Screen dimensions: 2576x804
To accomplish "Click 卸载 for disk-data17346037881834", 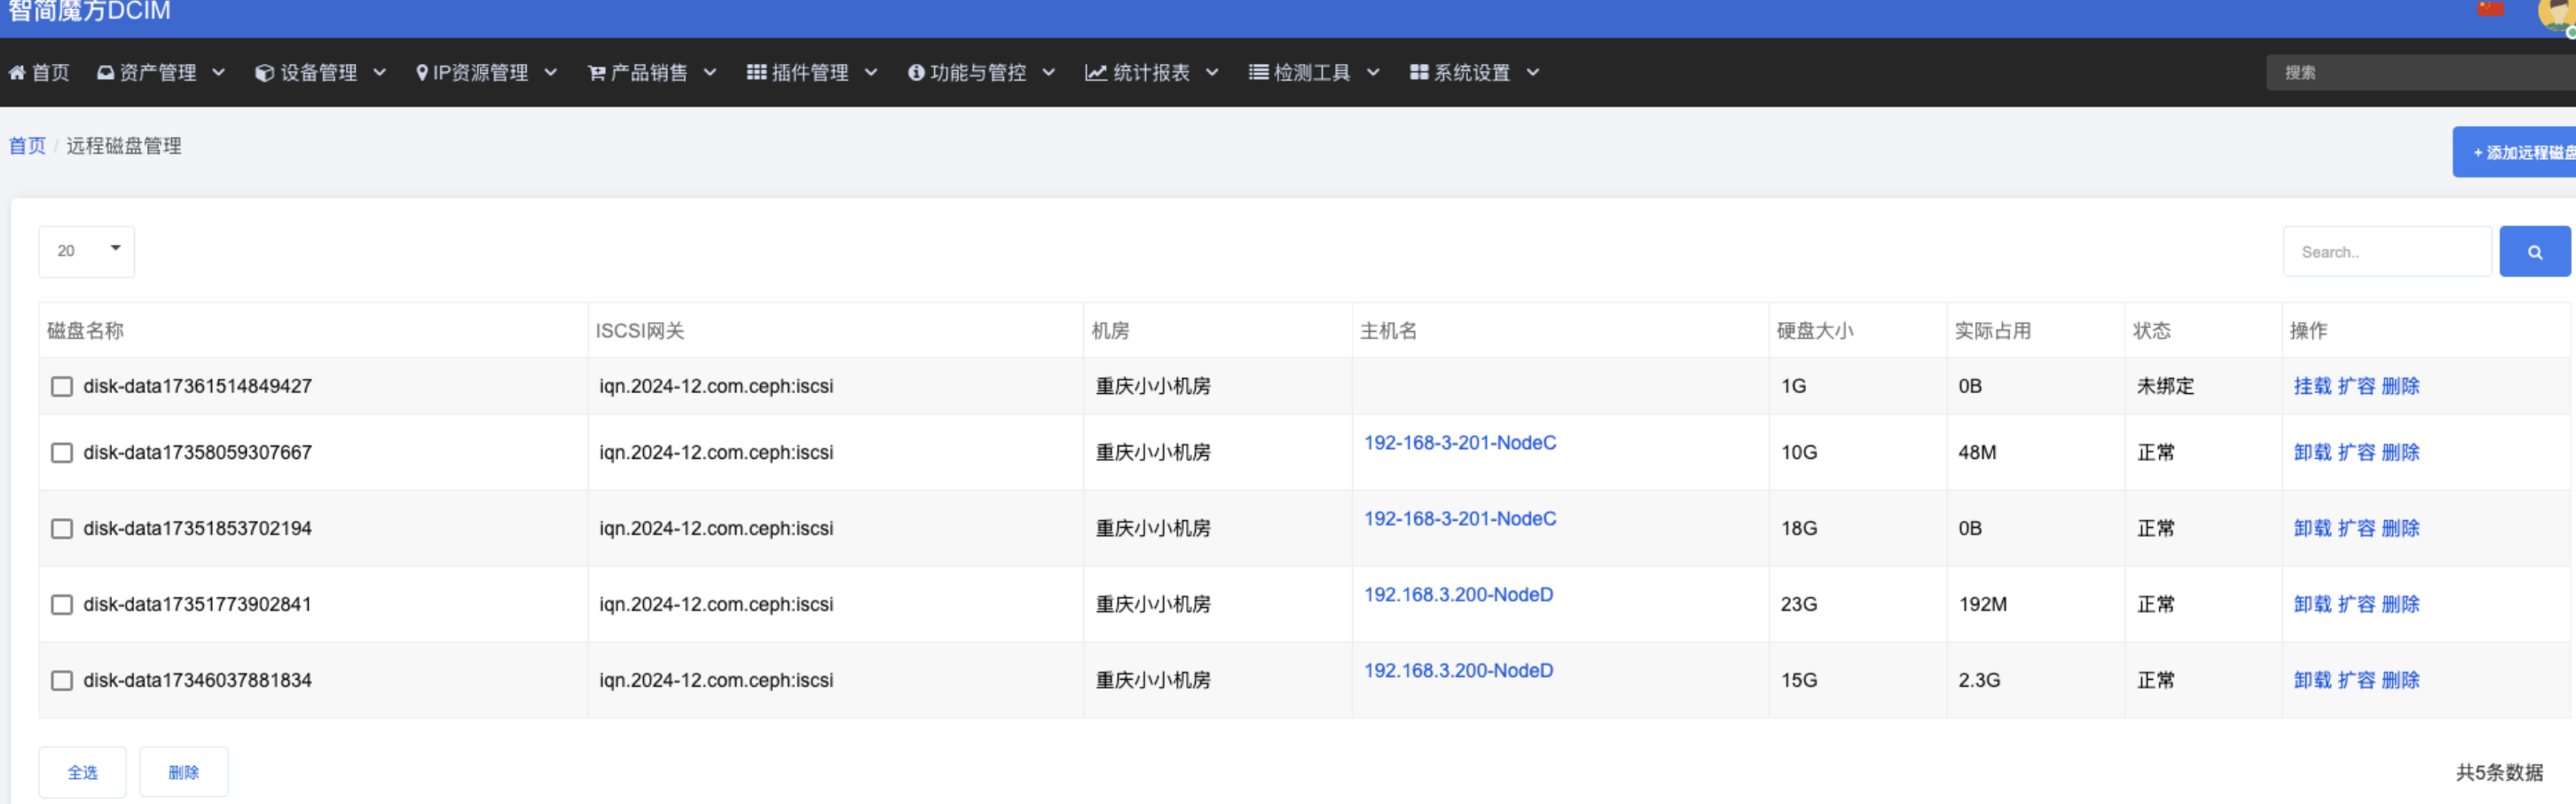I will [2312, 681].
